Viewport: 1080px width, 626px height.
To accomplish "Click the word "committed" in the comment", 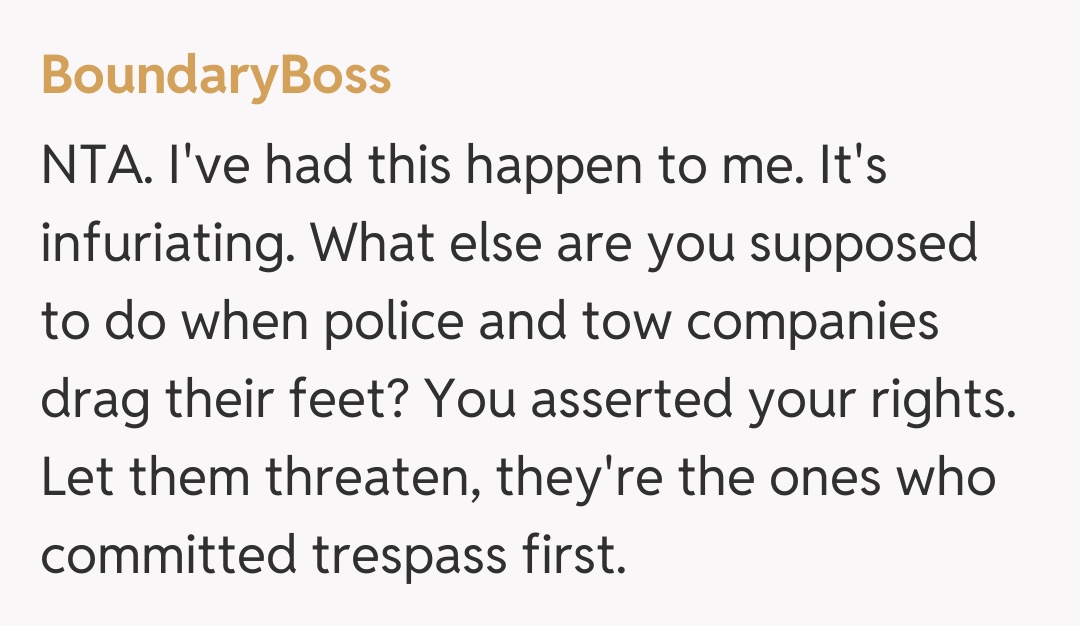I will coord(169,555).
